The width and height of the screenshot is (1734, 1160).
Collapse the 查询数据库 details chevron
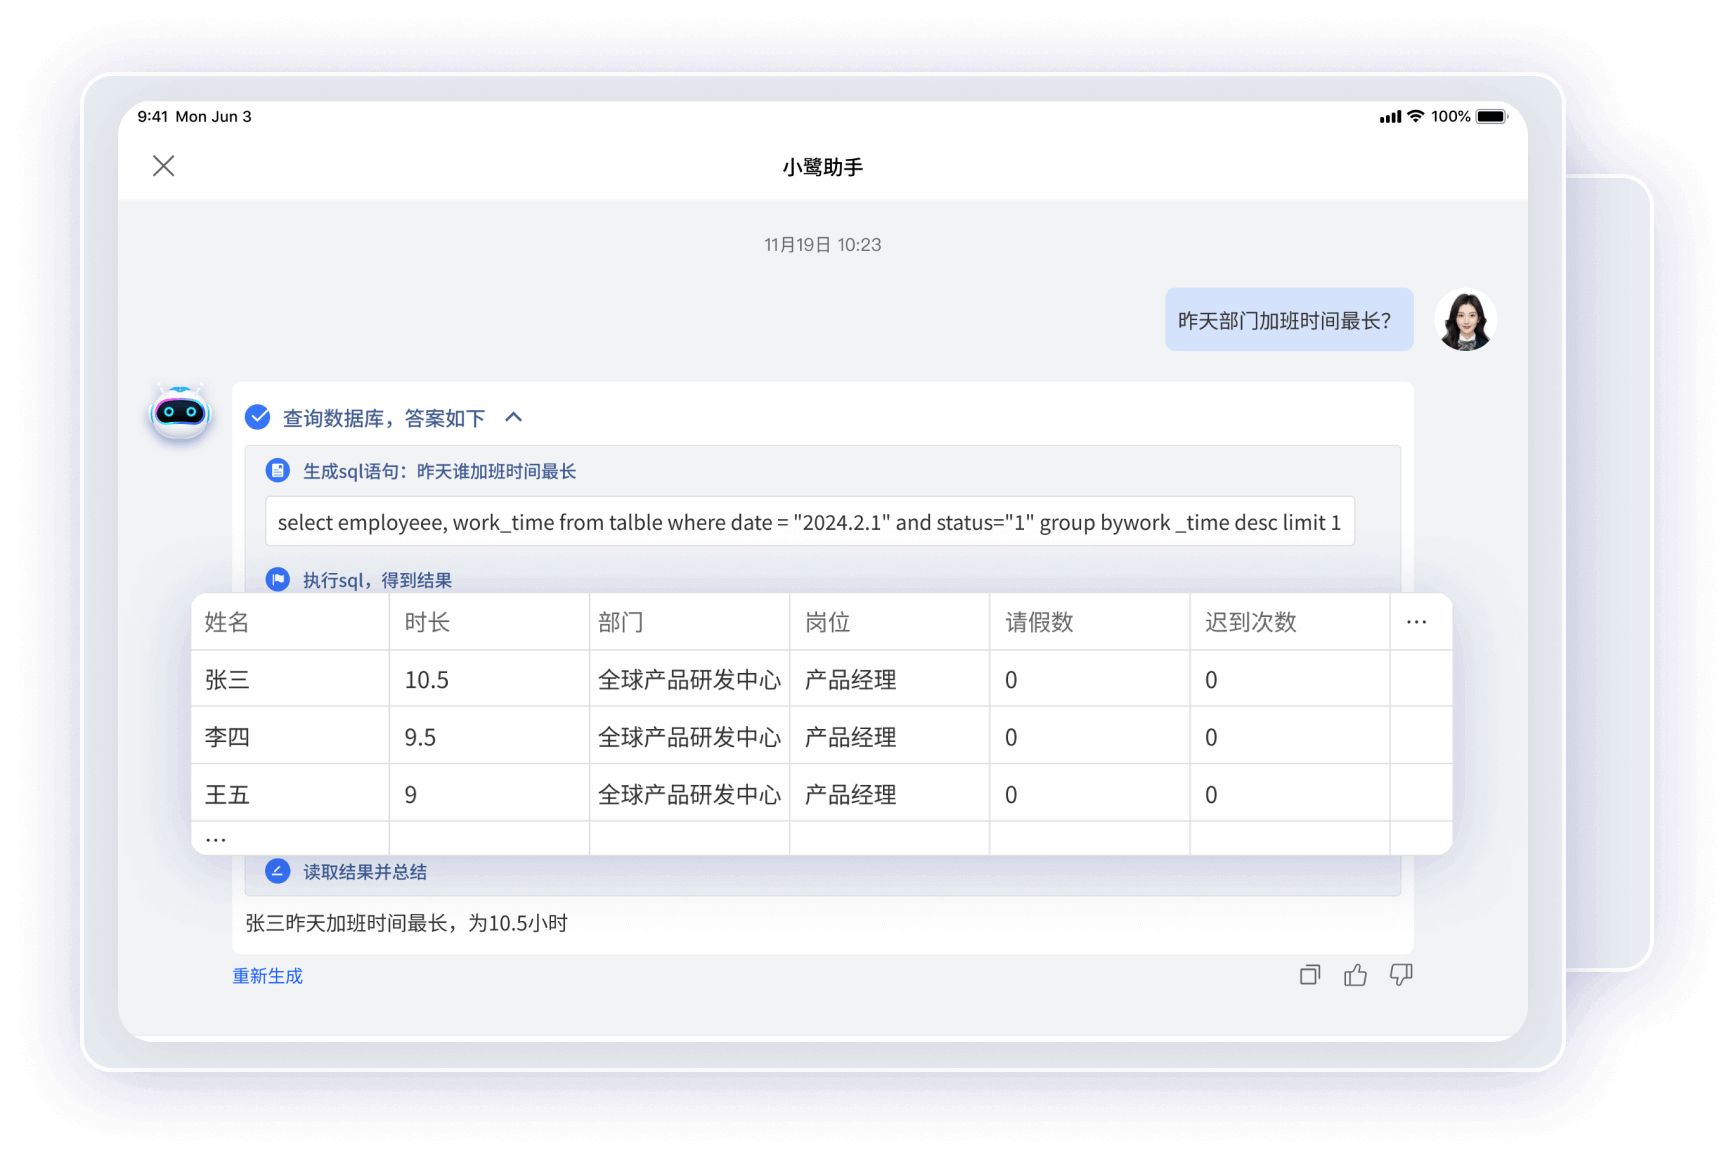[514, 417]
